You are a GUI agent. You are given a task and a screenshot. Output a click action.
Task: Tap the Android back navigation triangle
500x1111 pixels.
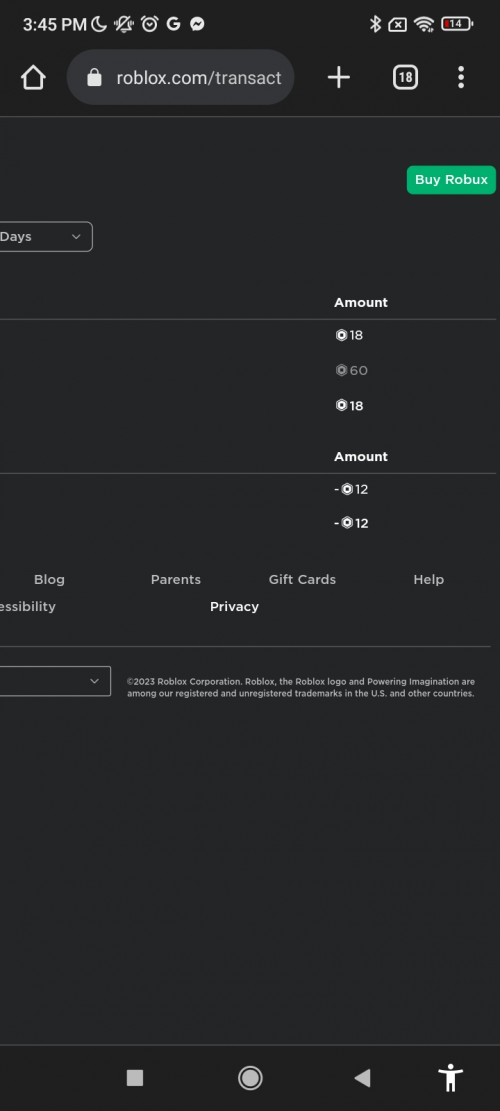pyautogui.click(x=362, y=1078)
